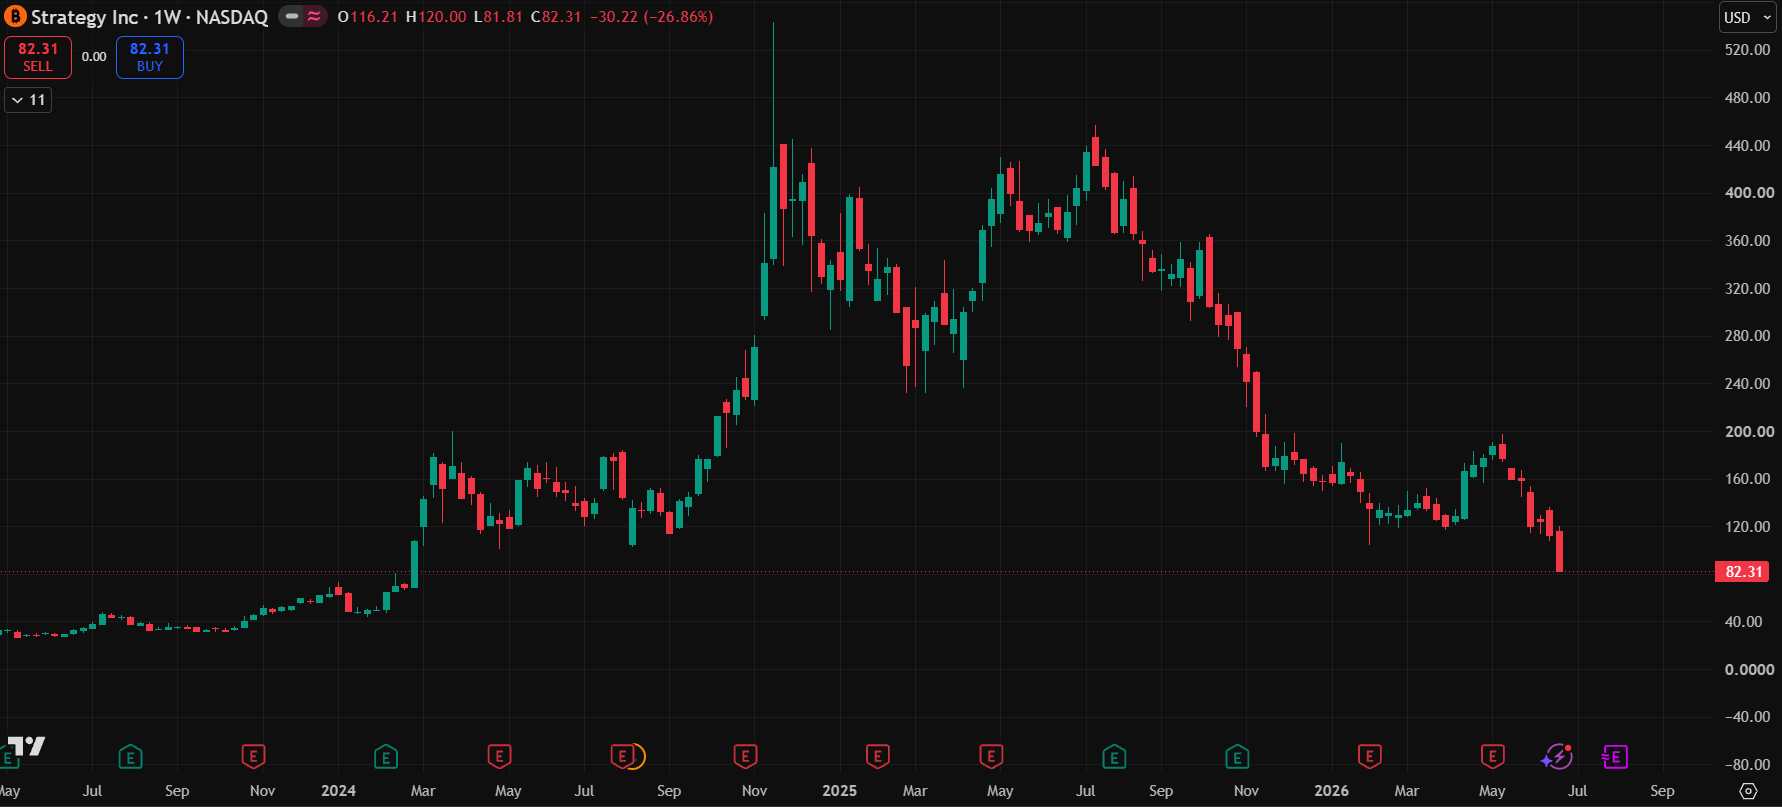This screenshot has height=807, width=1782.
Task: Expand the collapsed 11 indicators legend
Action: coord(28,100)
